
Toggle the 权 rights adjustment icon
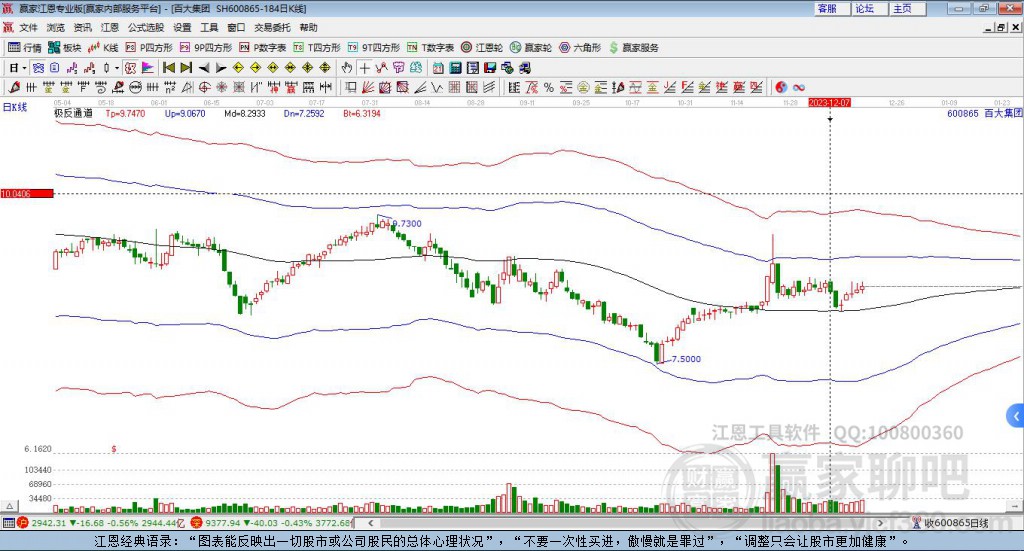[130, 68]
